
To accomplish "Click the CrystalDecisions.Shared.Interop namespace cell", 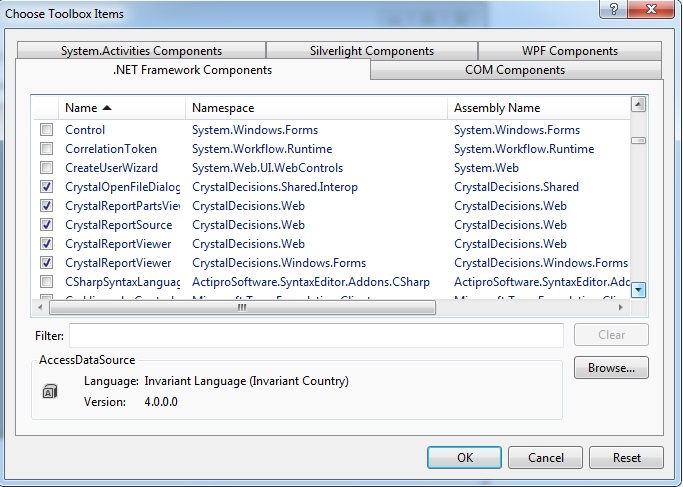I will (275, 187).
